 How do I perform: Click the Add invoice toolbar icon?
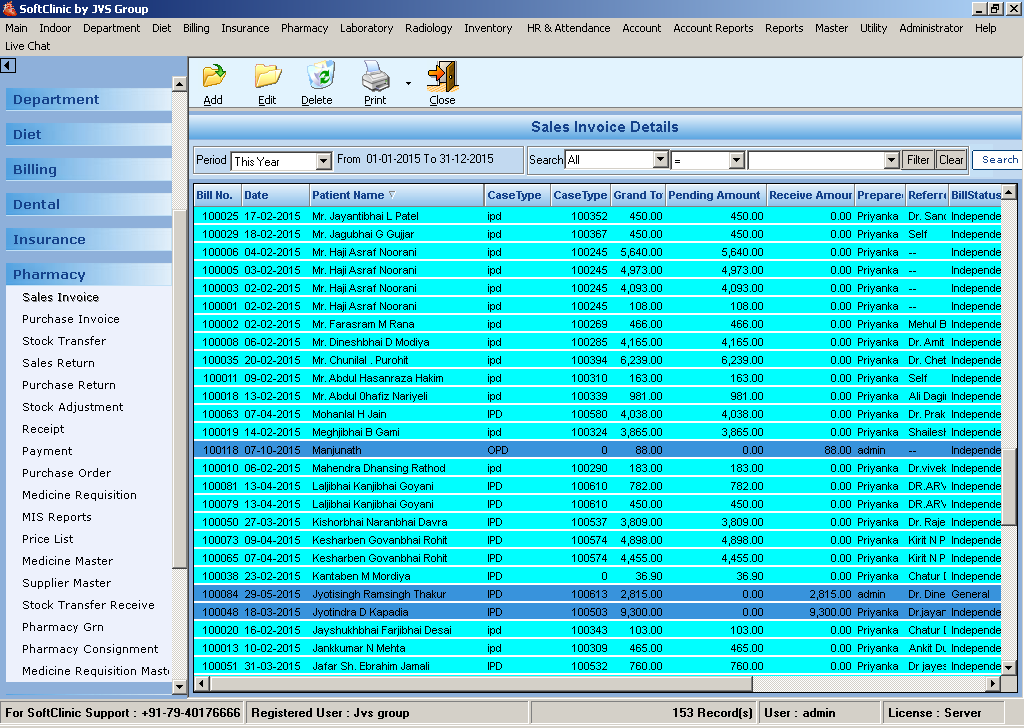point(213,77)
